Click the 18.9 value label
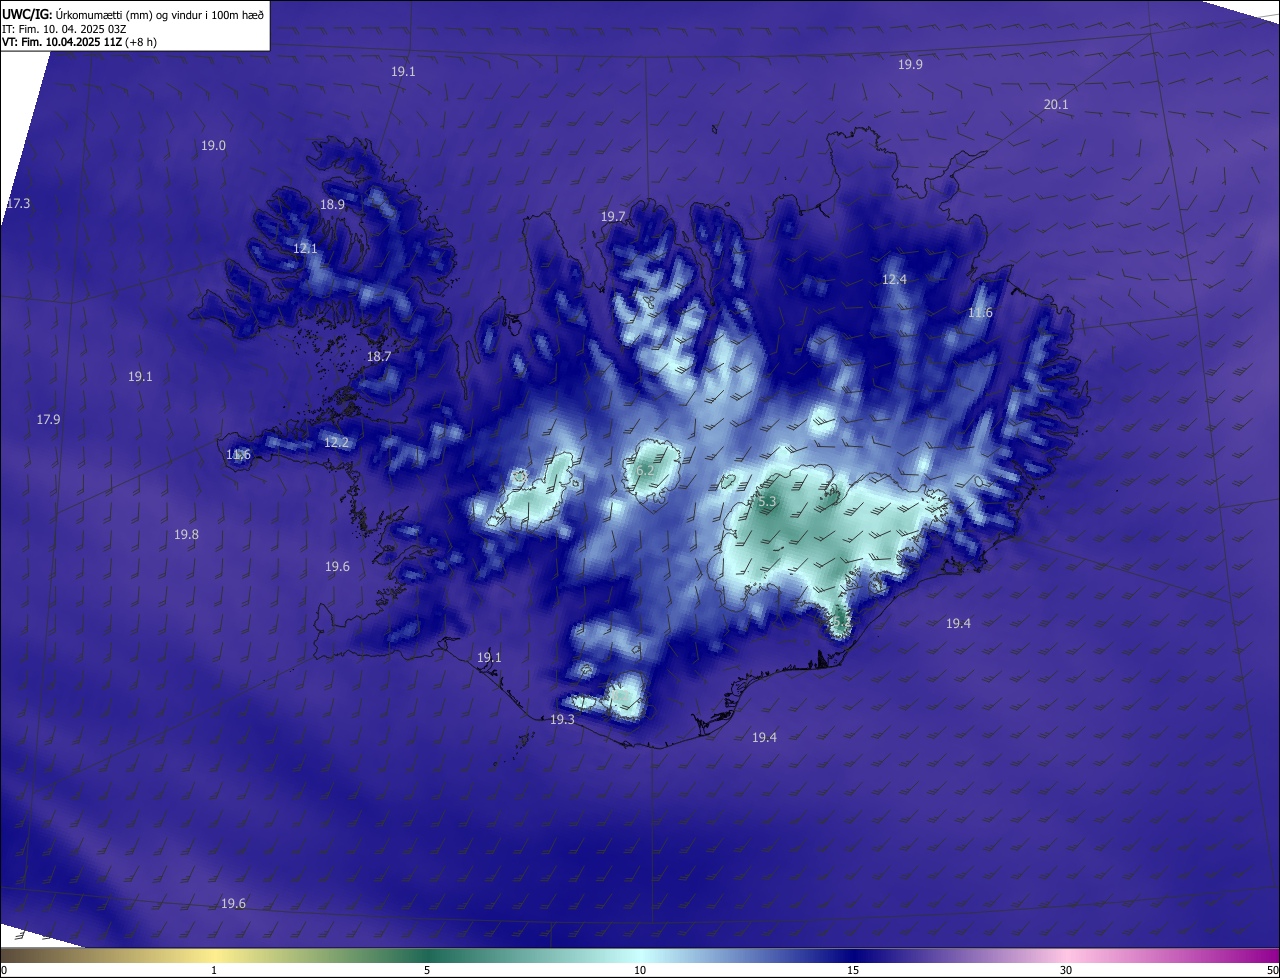 [332, 204]
